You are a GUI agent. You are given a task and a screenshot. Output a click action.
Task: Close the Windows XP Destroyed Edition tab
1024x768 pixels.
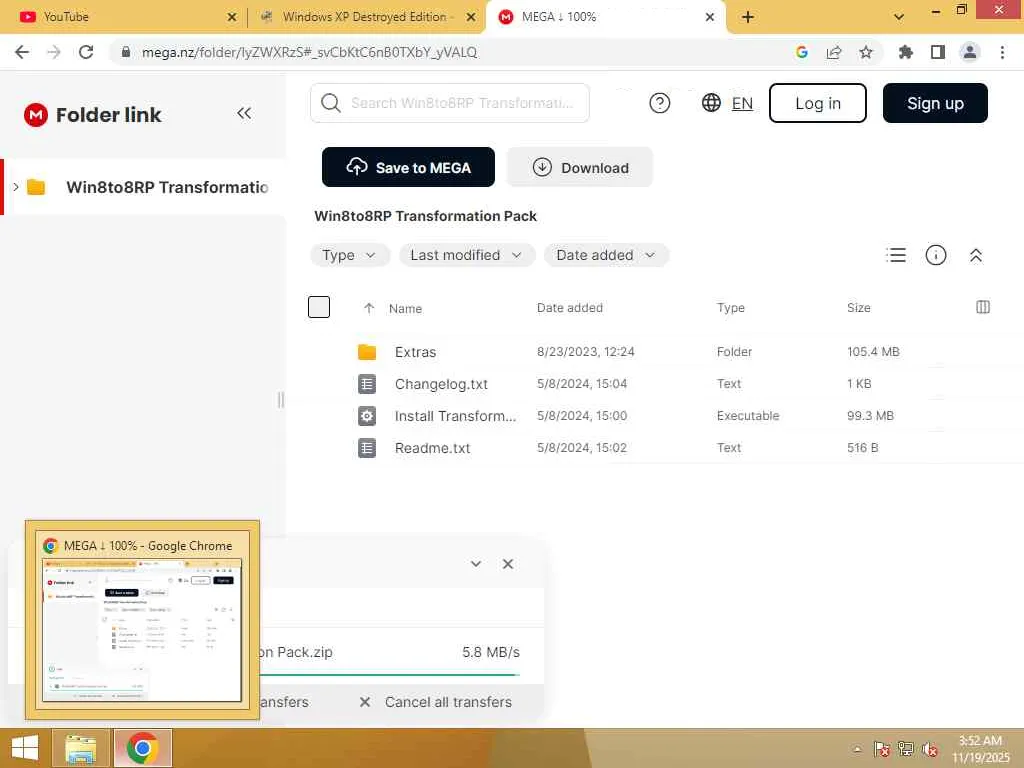pyautogui.click(x=471, y=17)
